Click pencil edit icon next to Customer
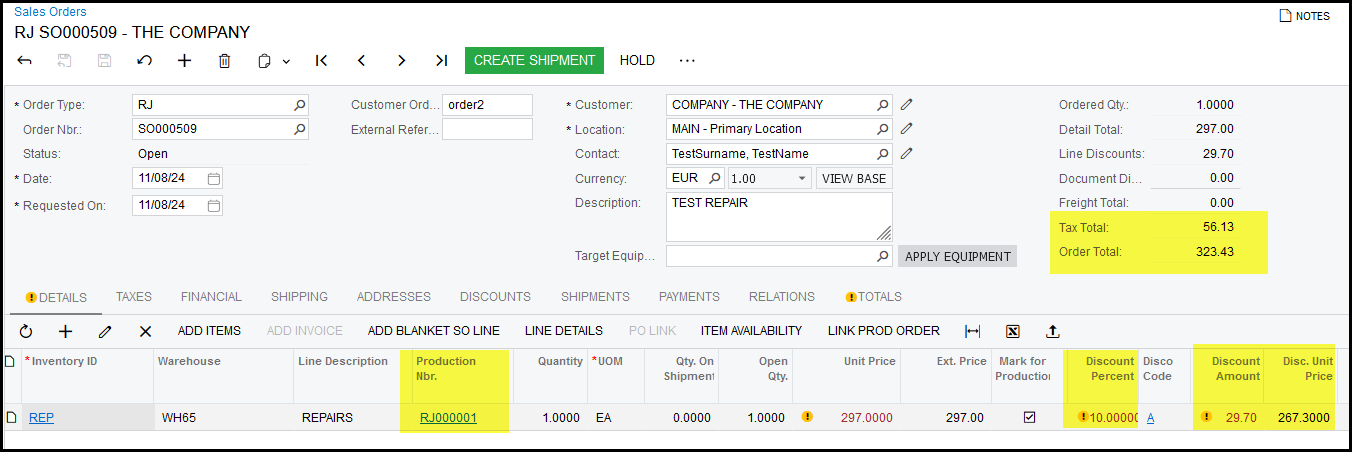 coord(907,104)
